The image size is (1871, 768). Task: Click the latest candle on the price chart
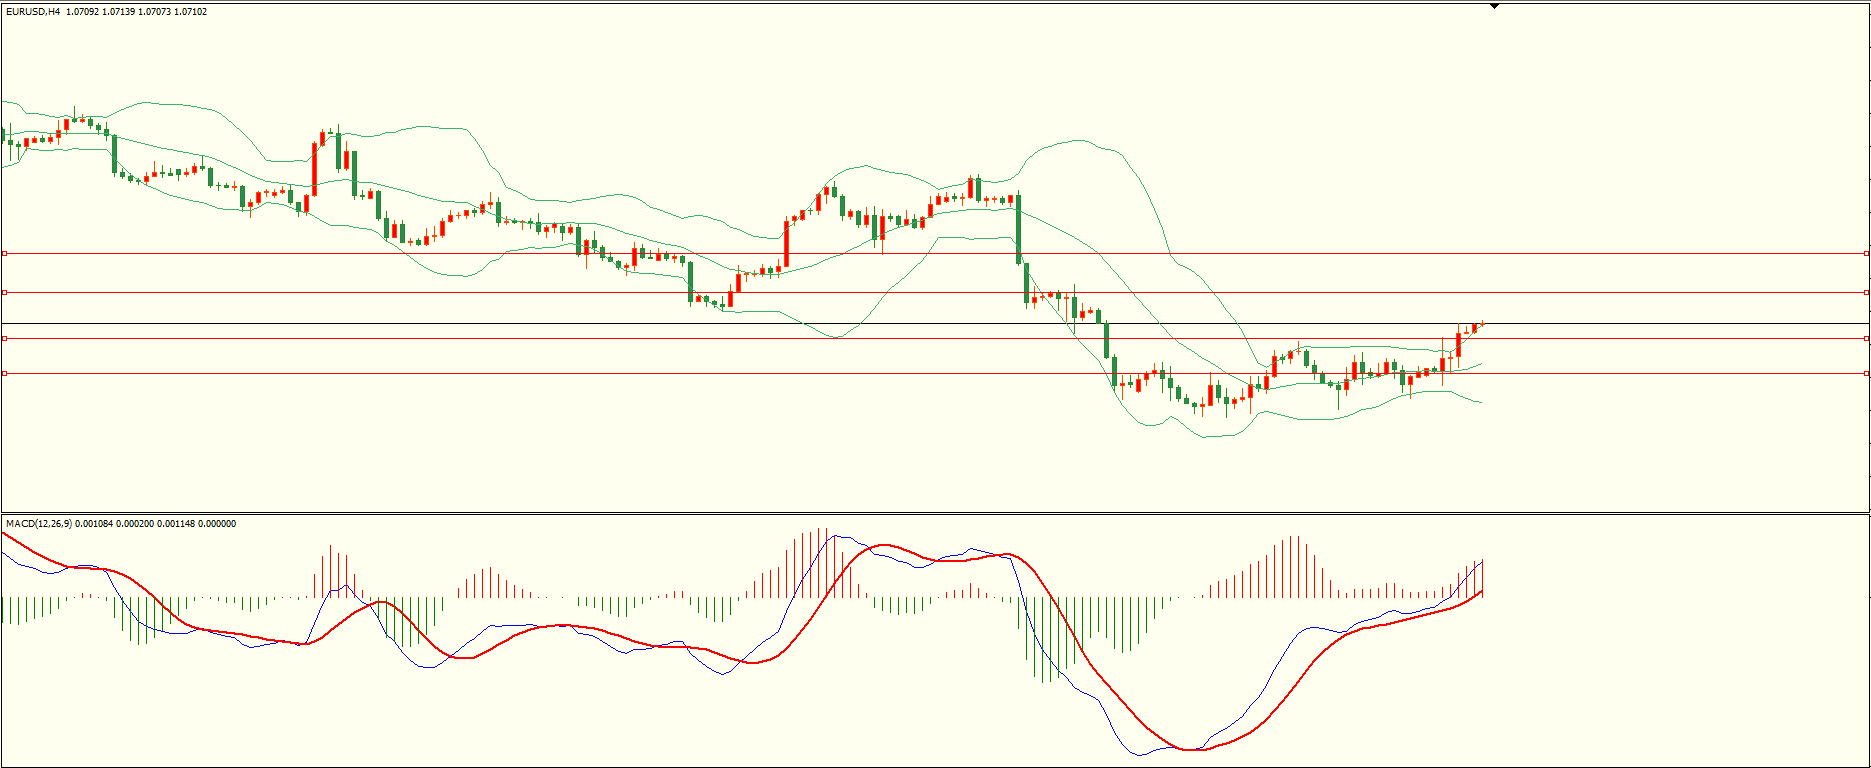tap(1482, 323)
